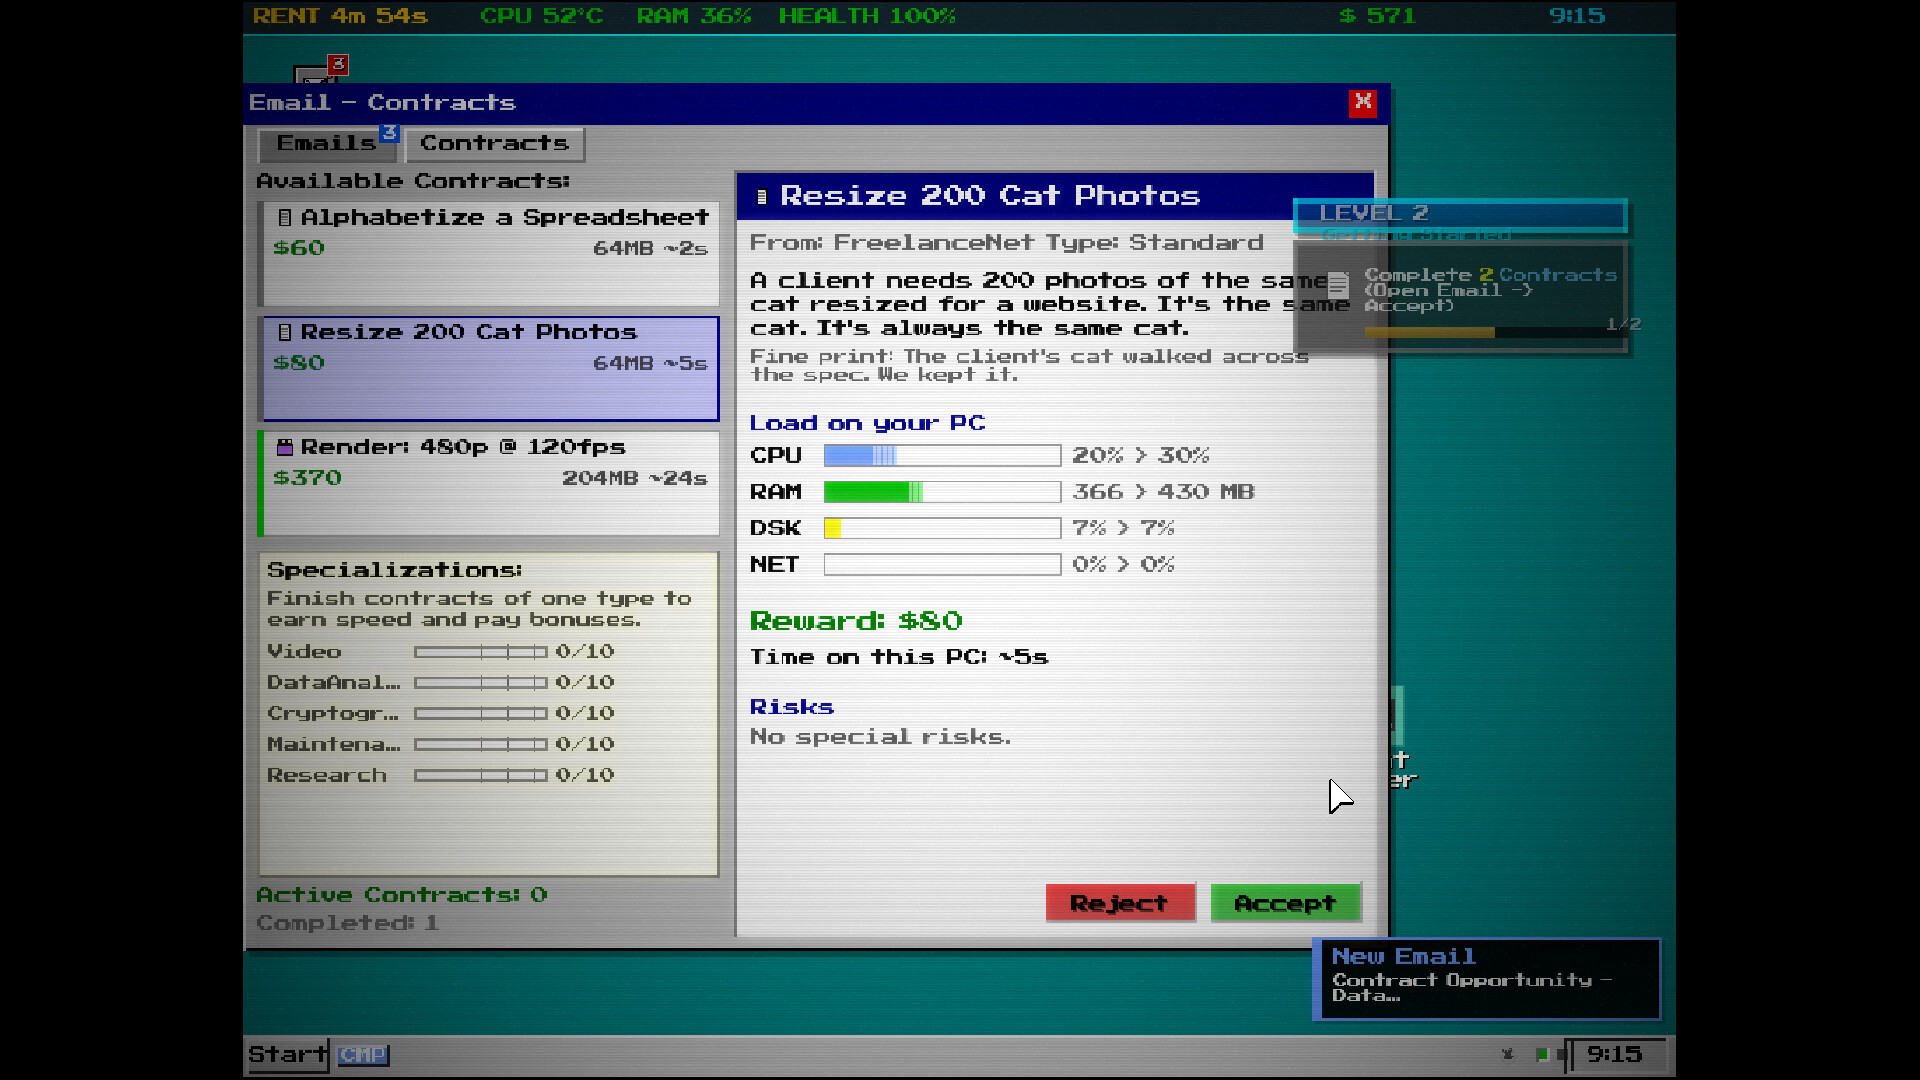The image size is (1920, 1080).
Task: Click the quest document icon in Level 2 panel
Action: [x=1338, y=285]
